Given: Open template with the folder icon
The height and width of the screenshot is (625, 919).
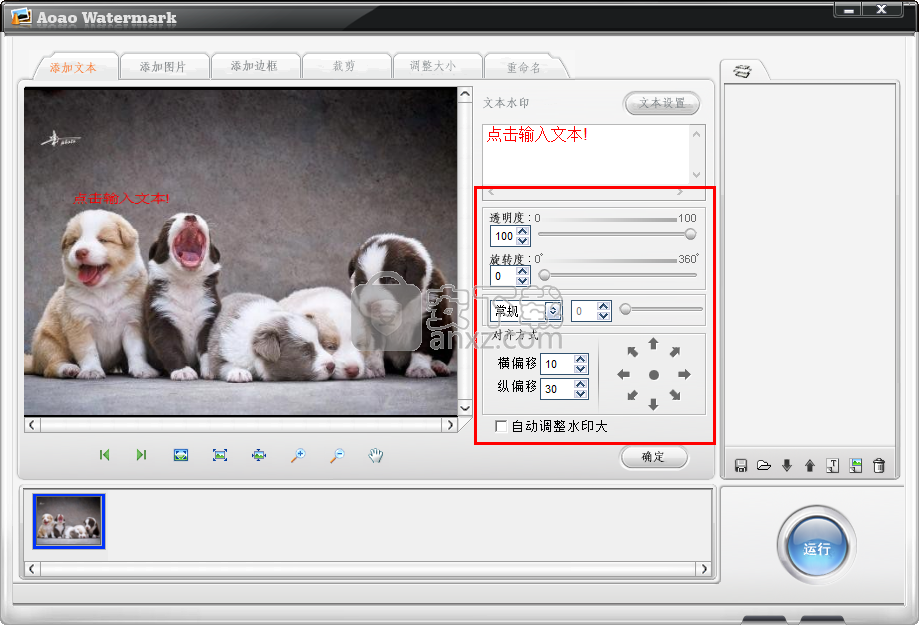Looking at the screenshot, I should tap(764, 466).
